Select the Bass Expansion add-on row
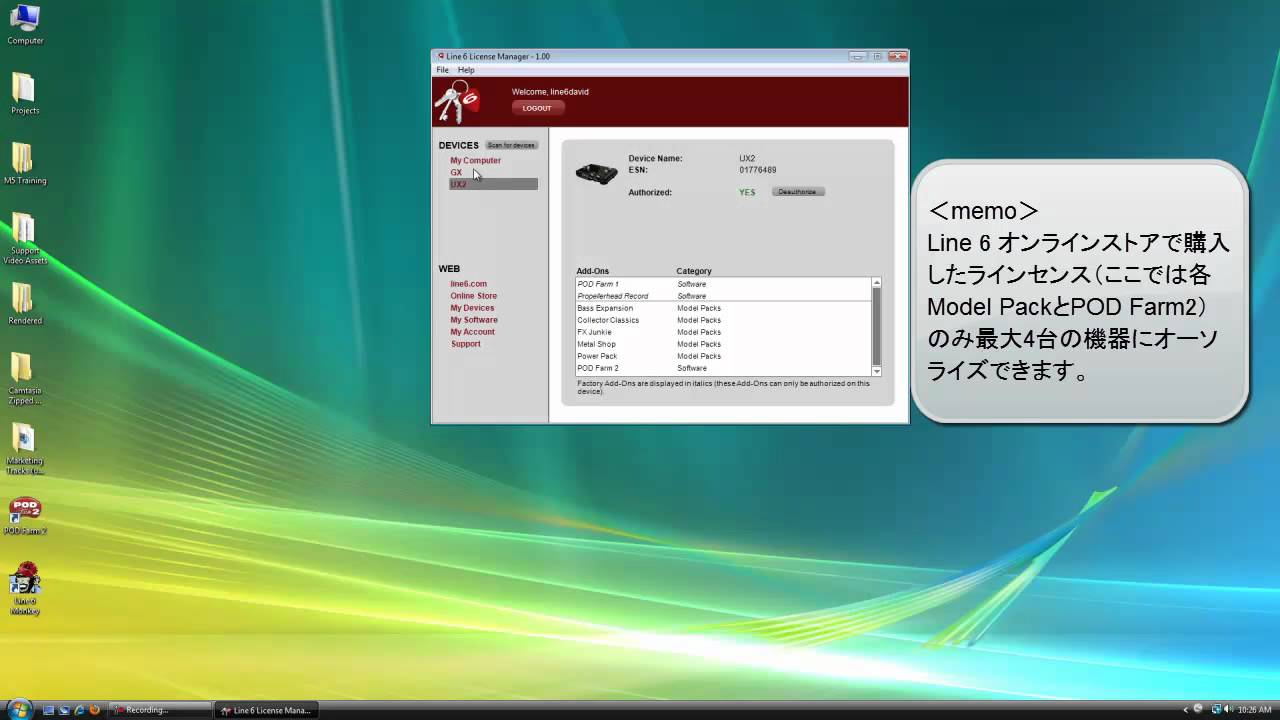This screenshot has height=720, width=1280. pos(723,308)
